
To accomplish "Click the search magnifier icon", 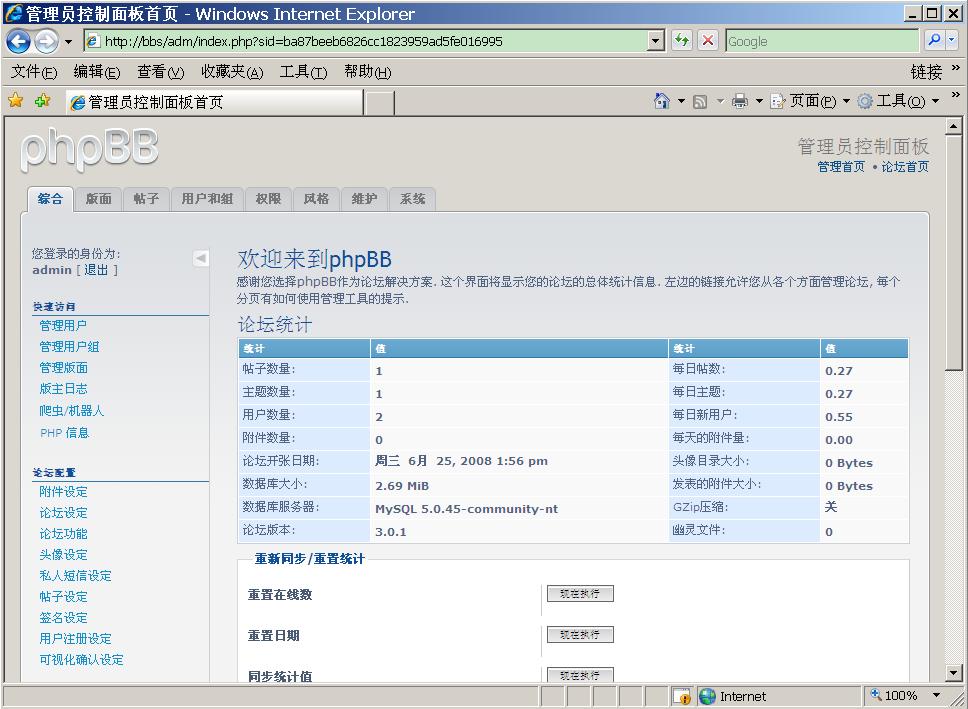I will click(935, 41).
